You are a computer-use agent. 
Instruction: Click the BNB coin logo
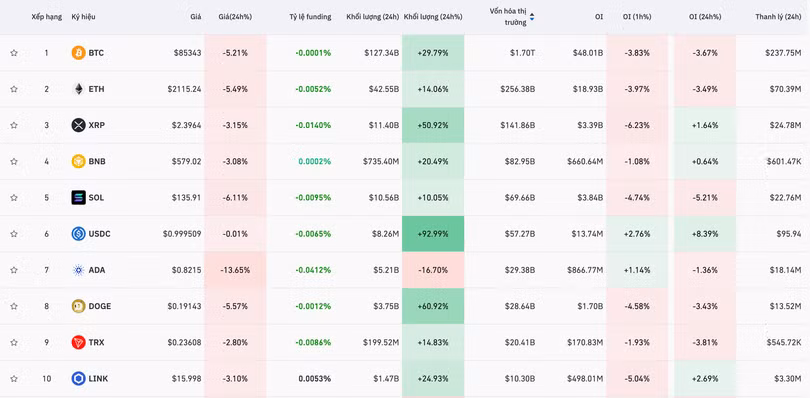tap(79, 161)
